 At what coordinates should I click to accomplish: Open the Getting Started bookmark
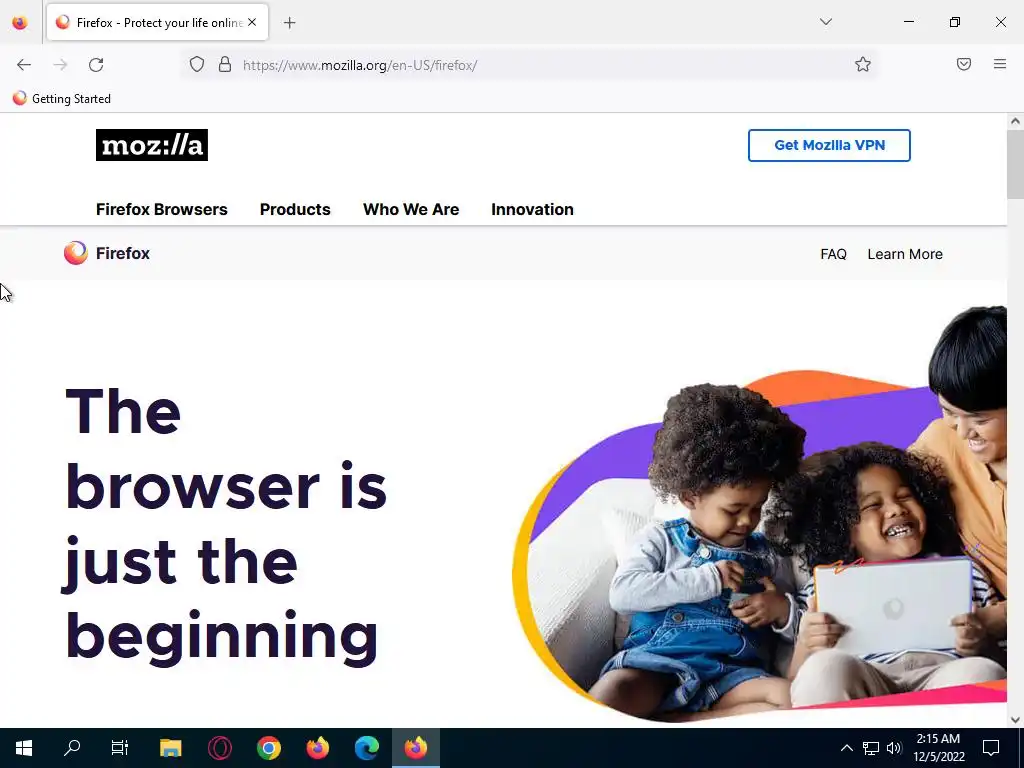(62, 99)
